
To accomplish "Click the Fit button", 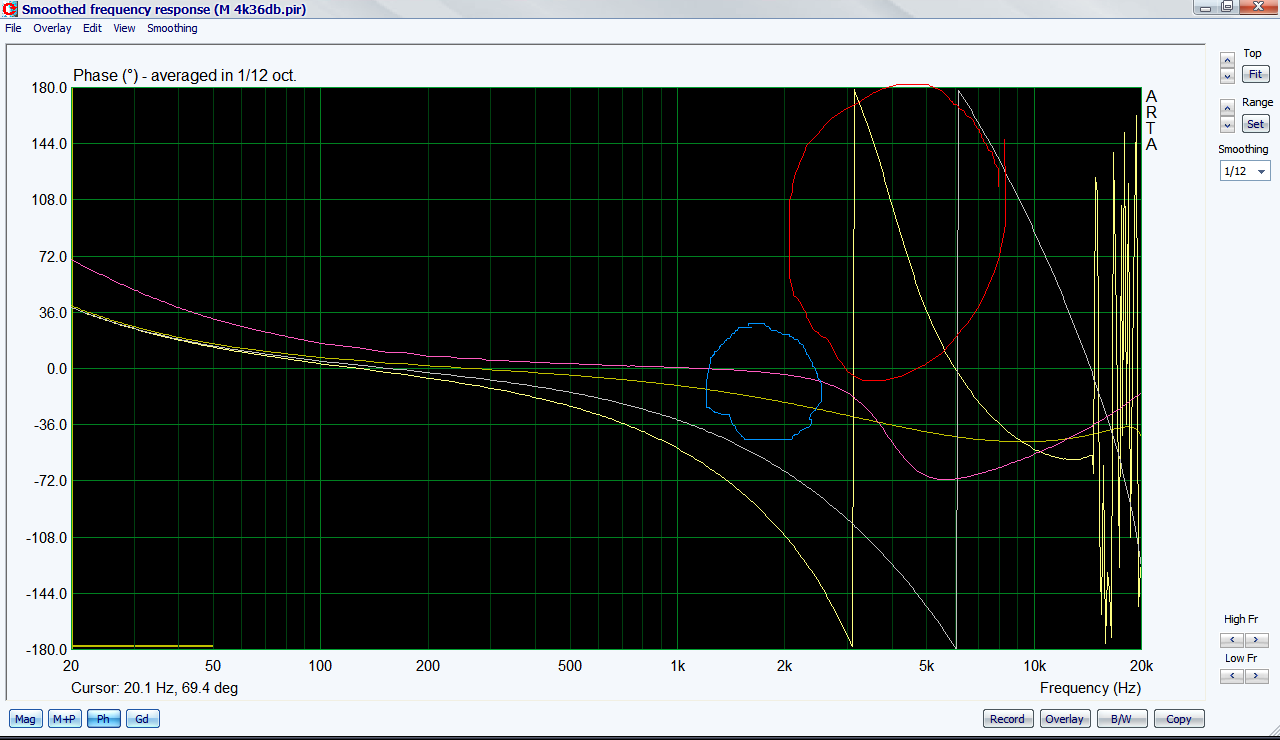I will click(1255, 75).
